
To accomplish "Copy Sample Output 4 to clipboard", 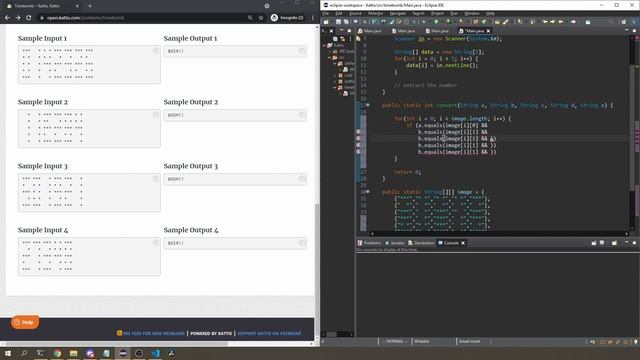I will coord(302,243).
